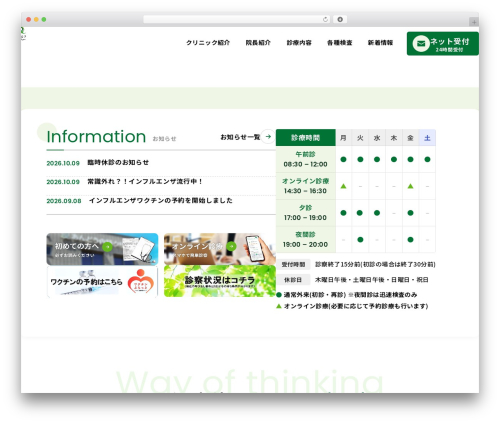The image size is (500, 423).
Task: Click the arrow circle next to お知らせ一覧
Action: (x=268, y=137)
